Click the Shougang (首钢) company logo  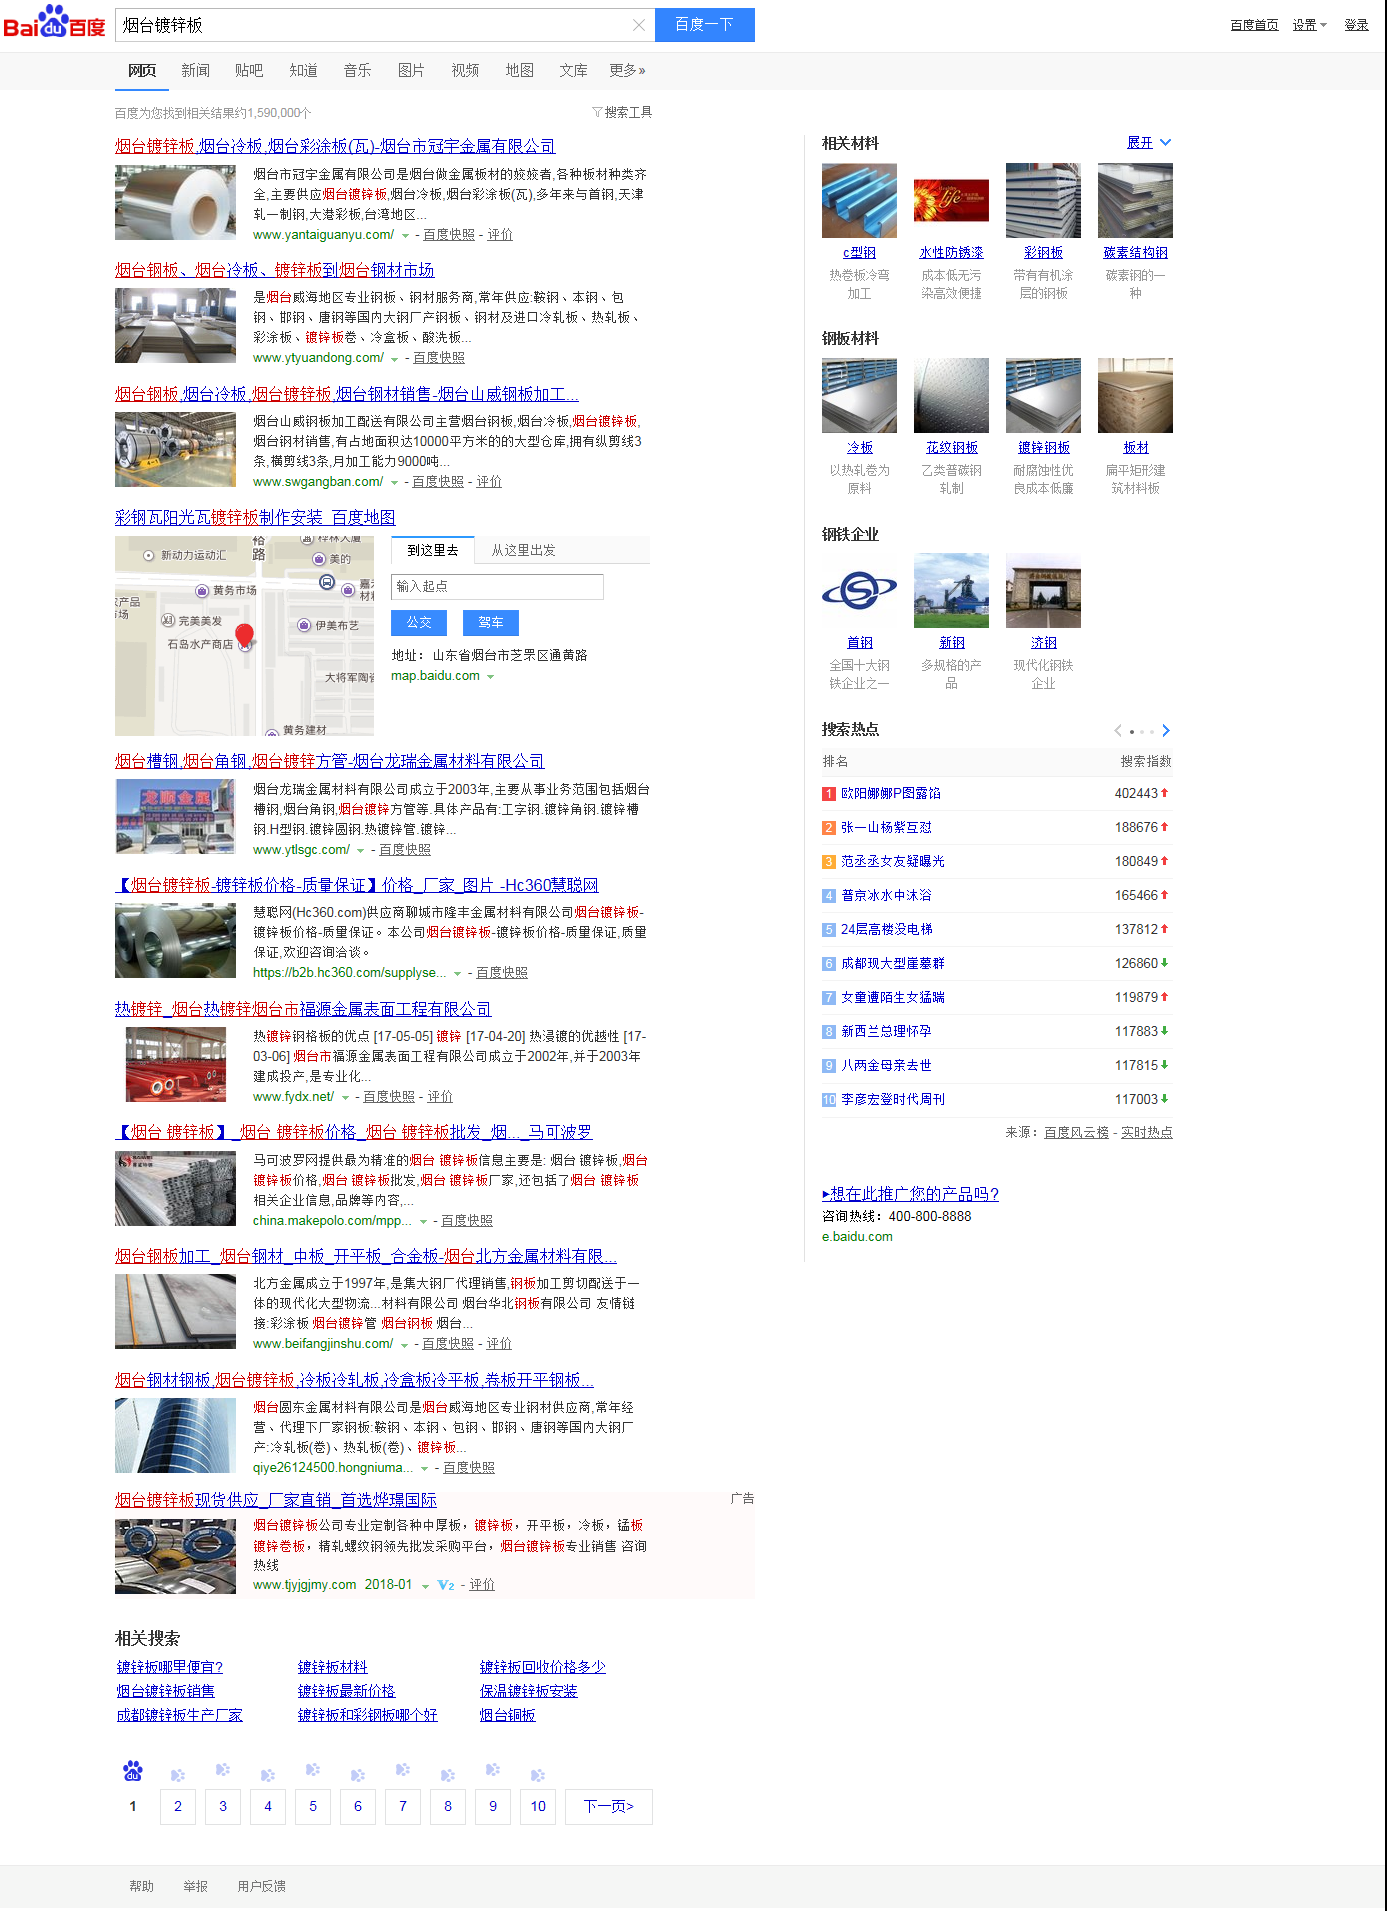pyautogui.click(x=859, y=591)
